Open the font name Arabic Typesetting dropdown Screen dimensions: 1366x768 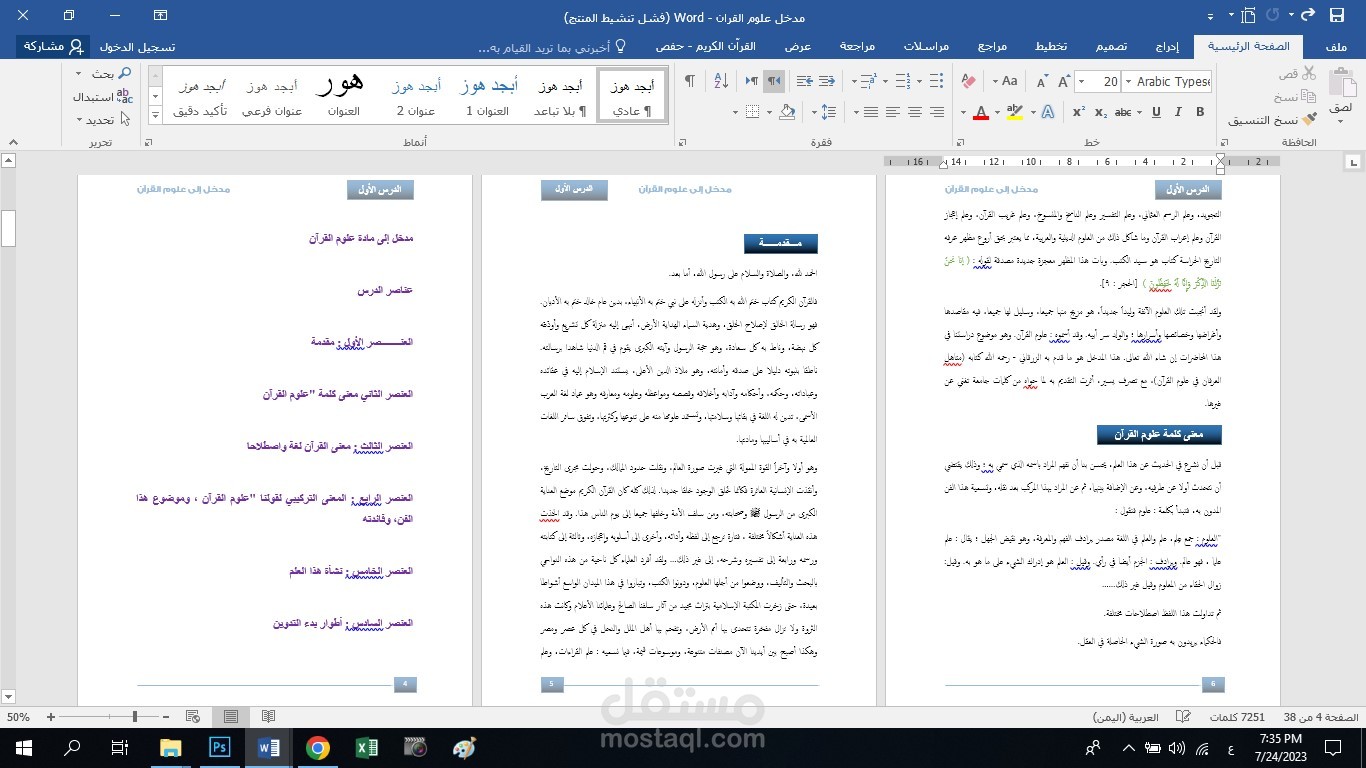(x=1128, y=82)
